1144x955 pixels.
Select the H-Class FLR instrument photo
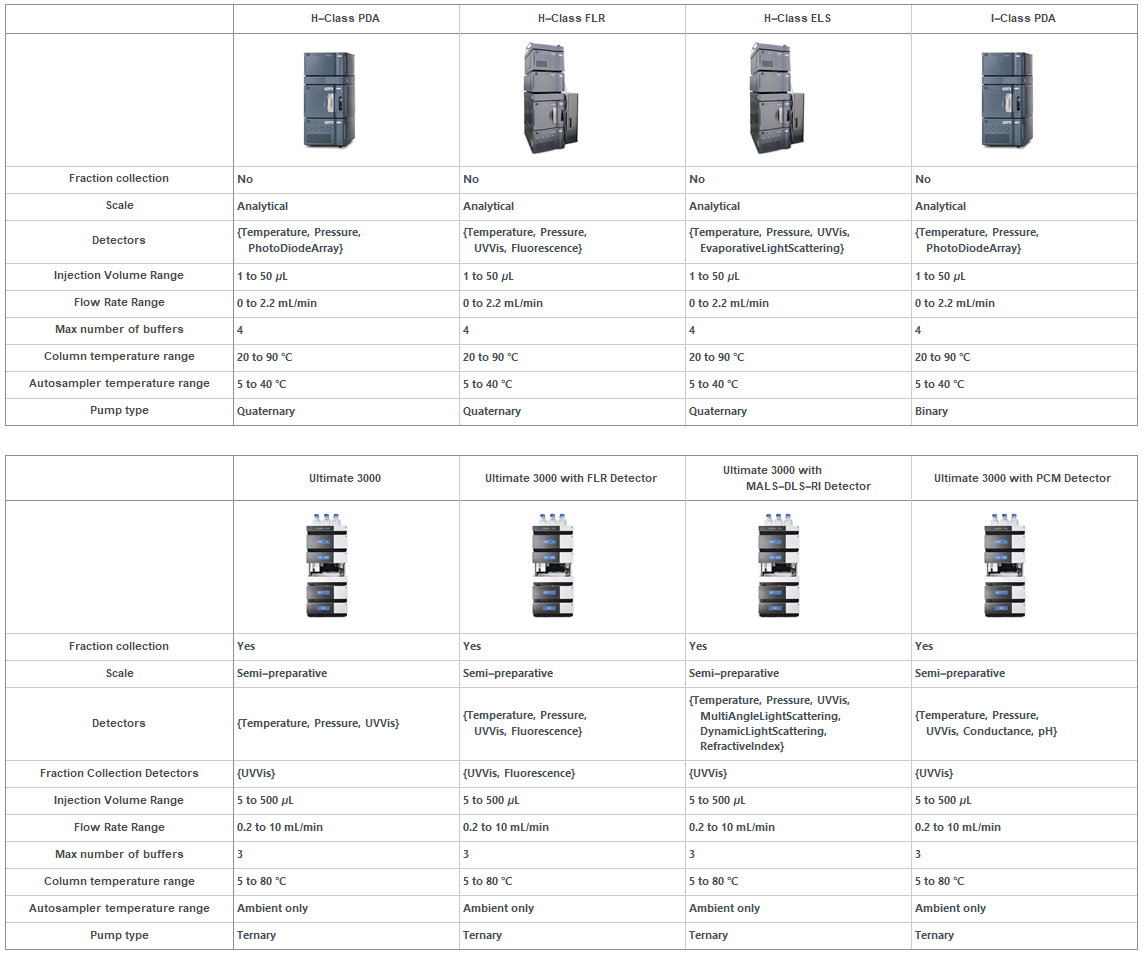[549, 98]
